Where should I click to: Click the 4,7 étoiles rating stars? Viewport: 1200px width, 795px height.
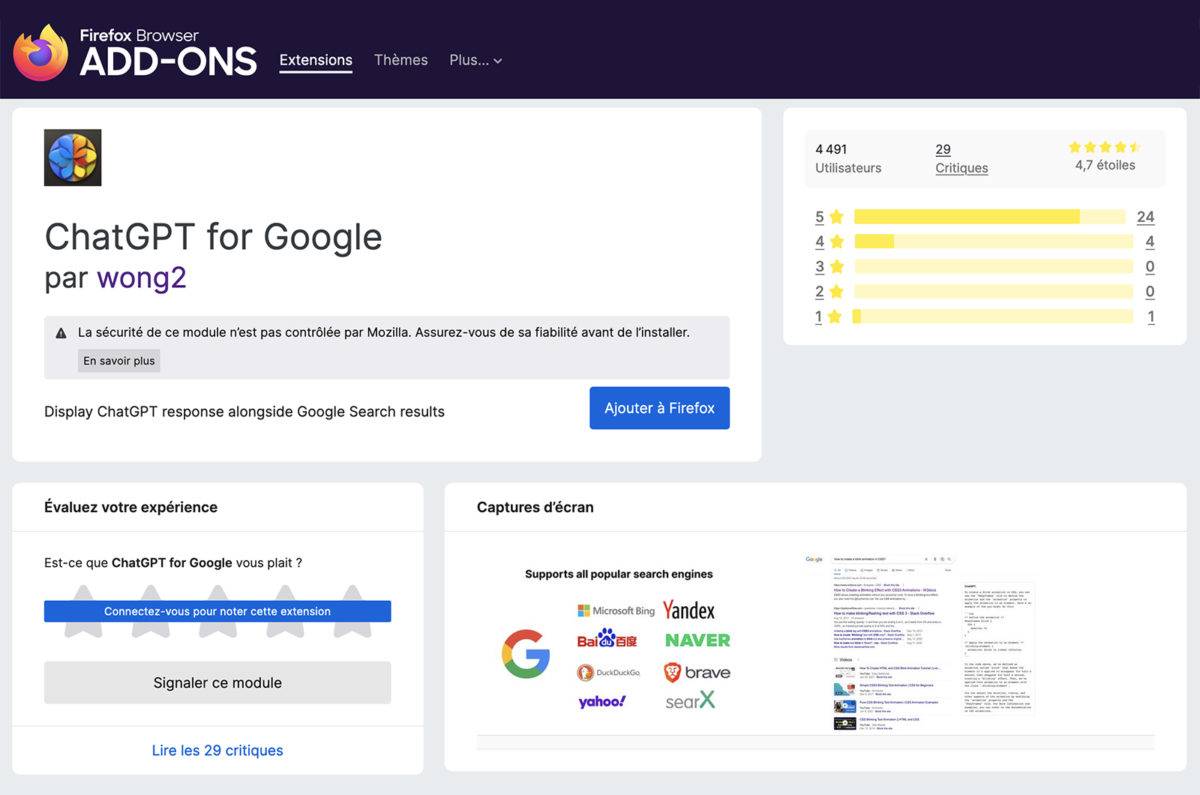[1105, 147]
